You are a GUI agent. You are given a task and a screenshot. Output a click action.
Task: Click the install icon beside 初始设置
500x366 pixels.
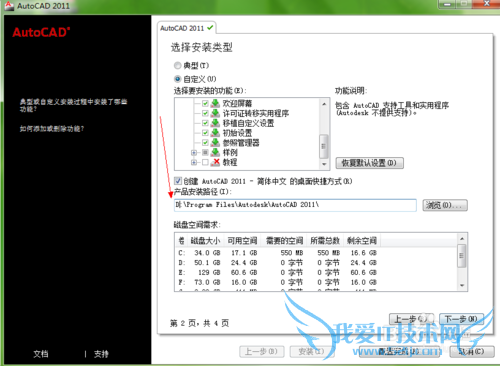(x=216, y=133)
